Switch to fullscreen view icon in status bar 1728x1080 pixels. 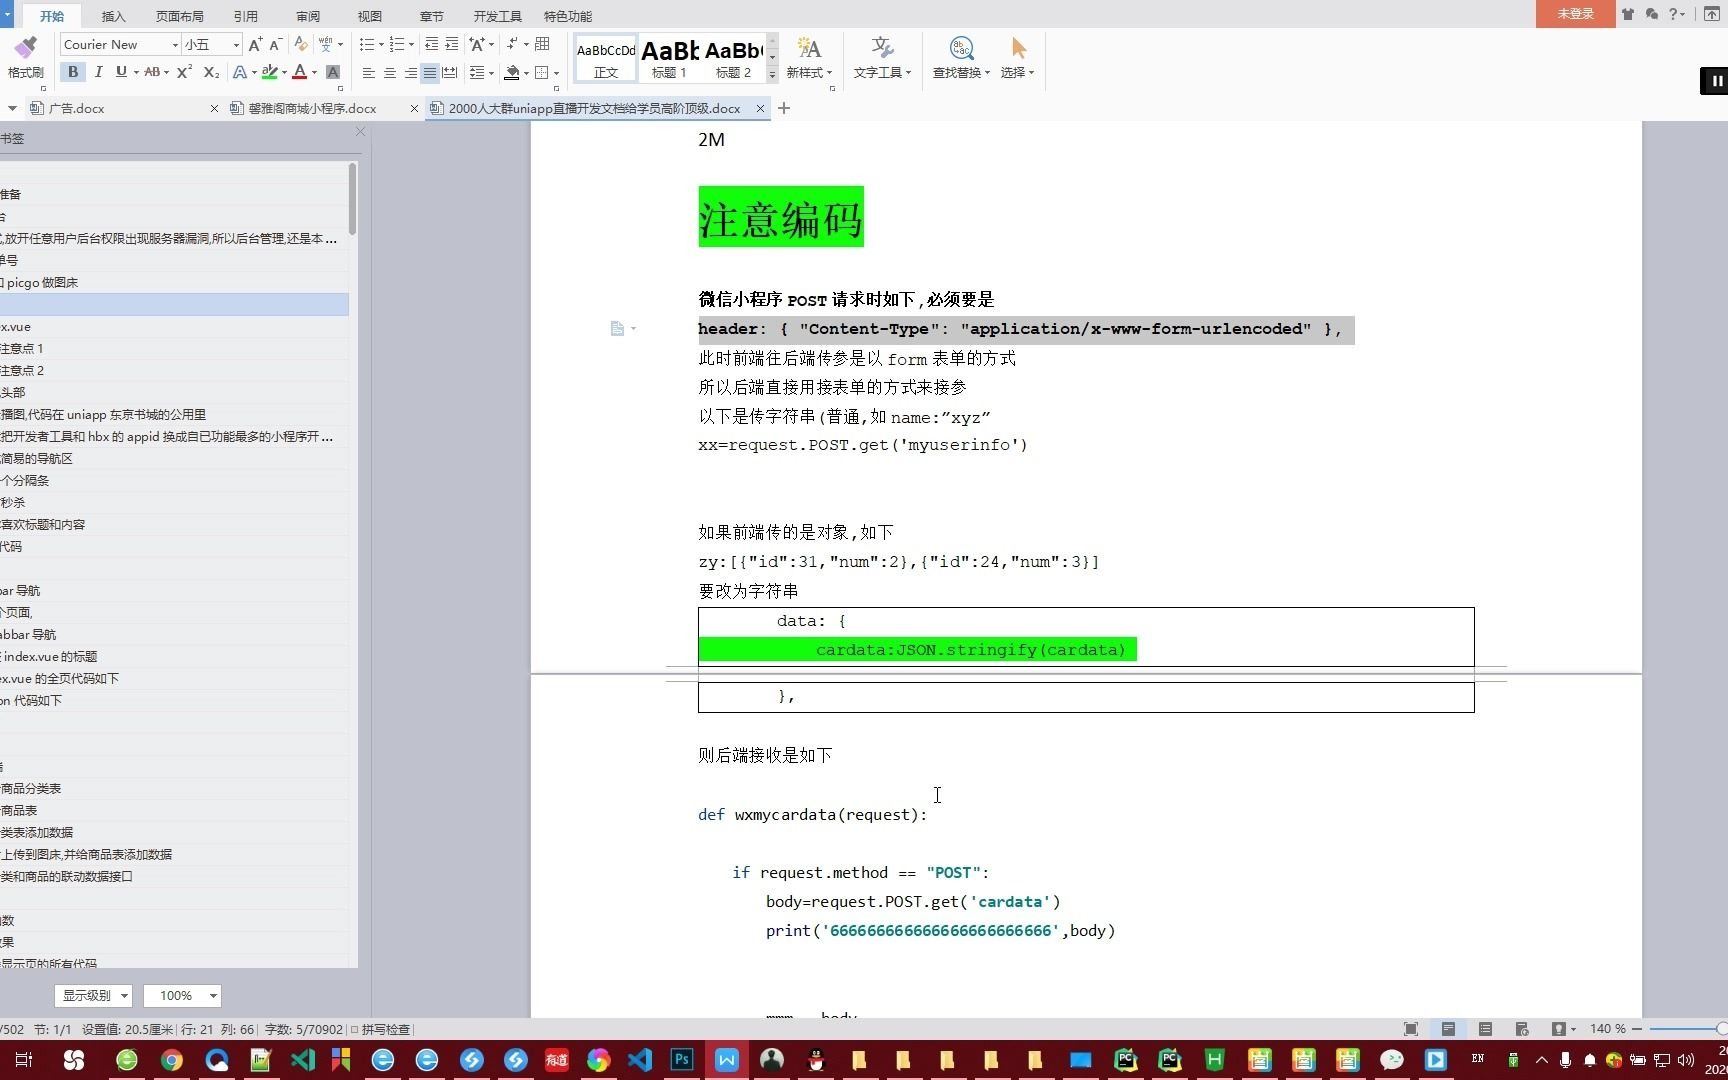coord(1411,1029)
